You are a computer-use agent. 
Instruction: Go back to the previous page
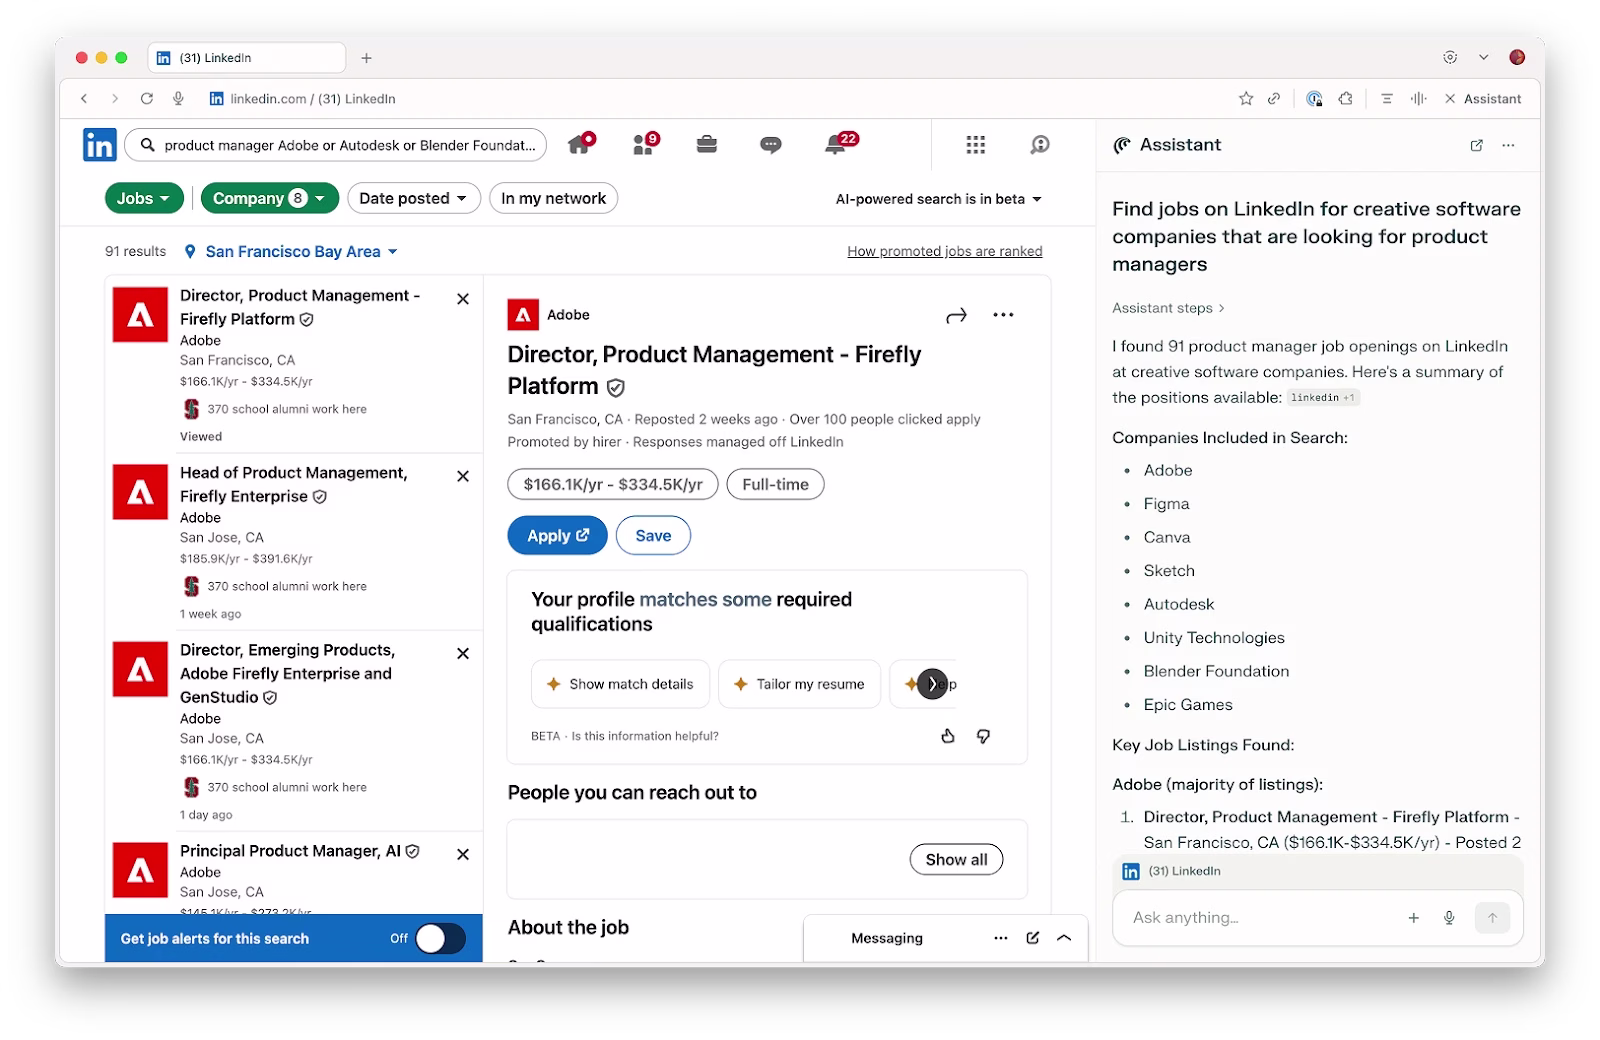coord(85,99)
